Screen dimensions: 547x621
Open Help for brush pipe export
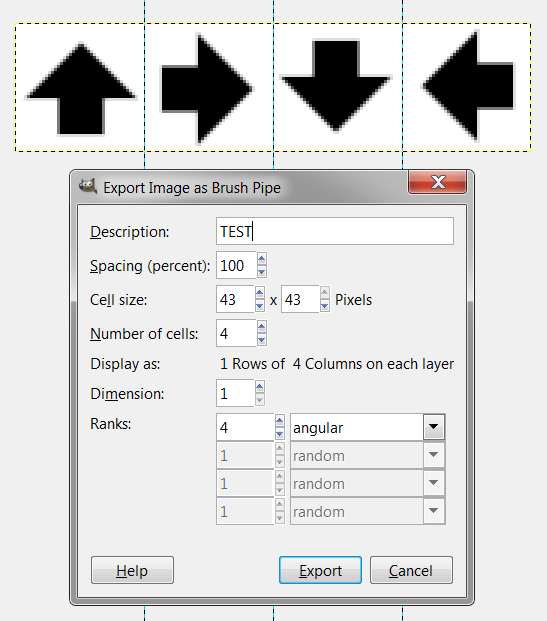tap(132, 570)
